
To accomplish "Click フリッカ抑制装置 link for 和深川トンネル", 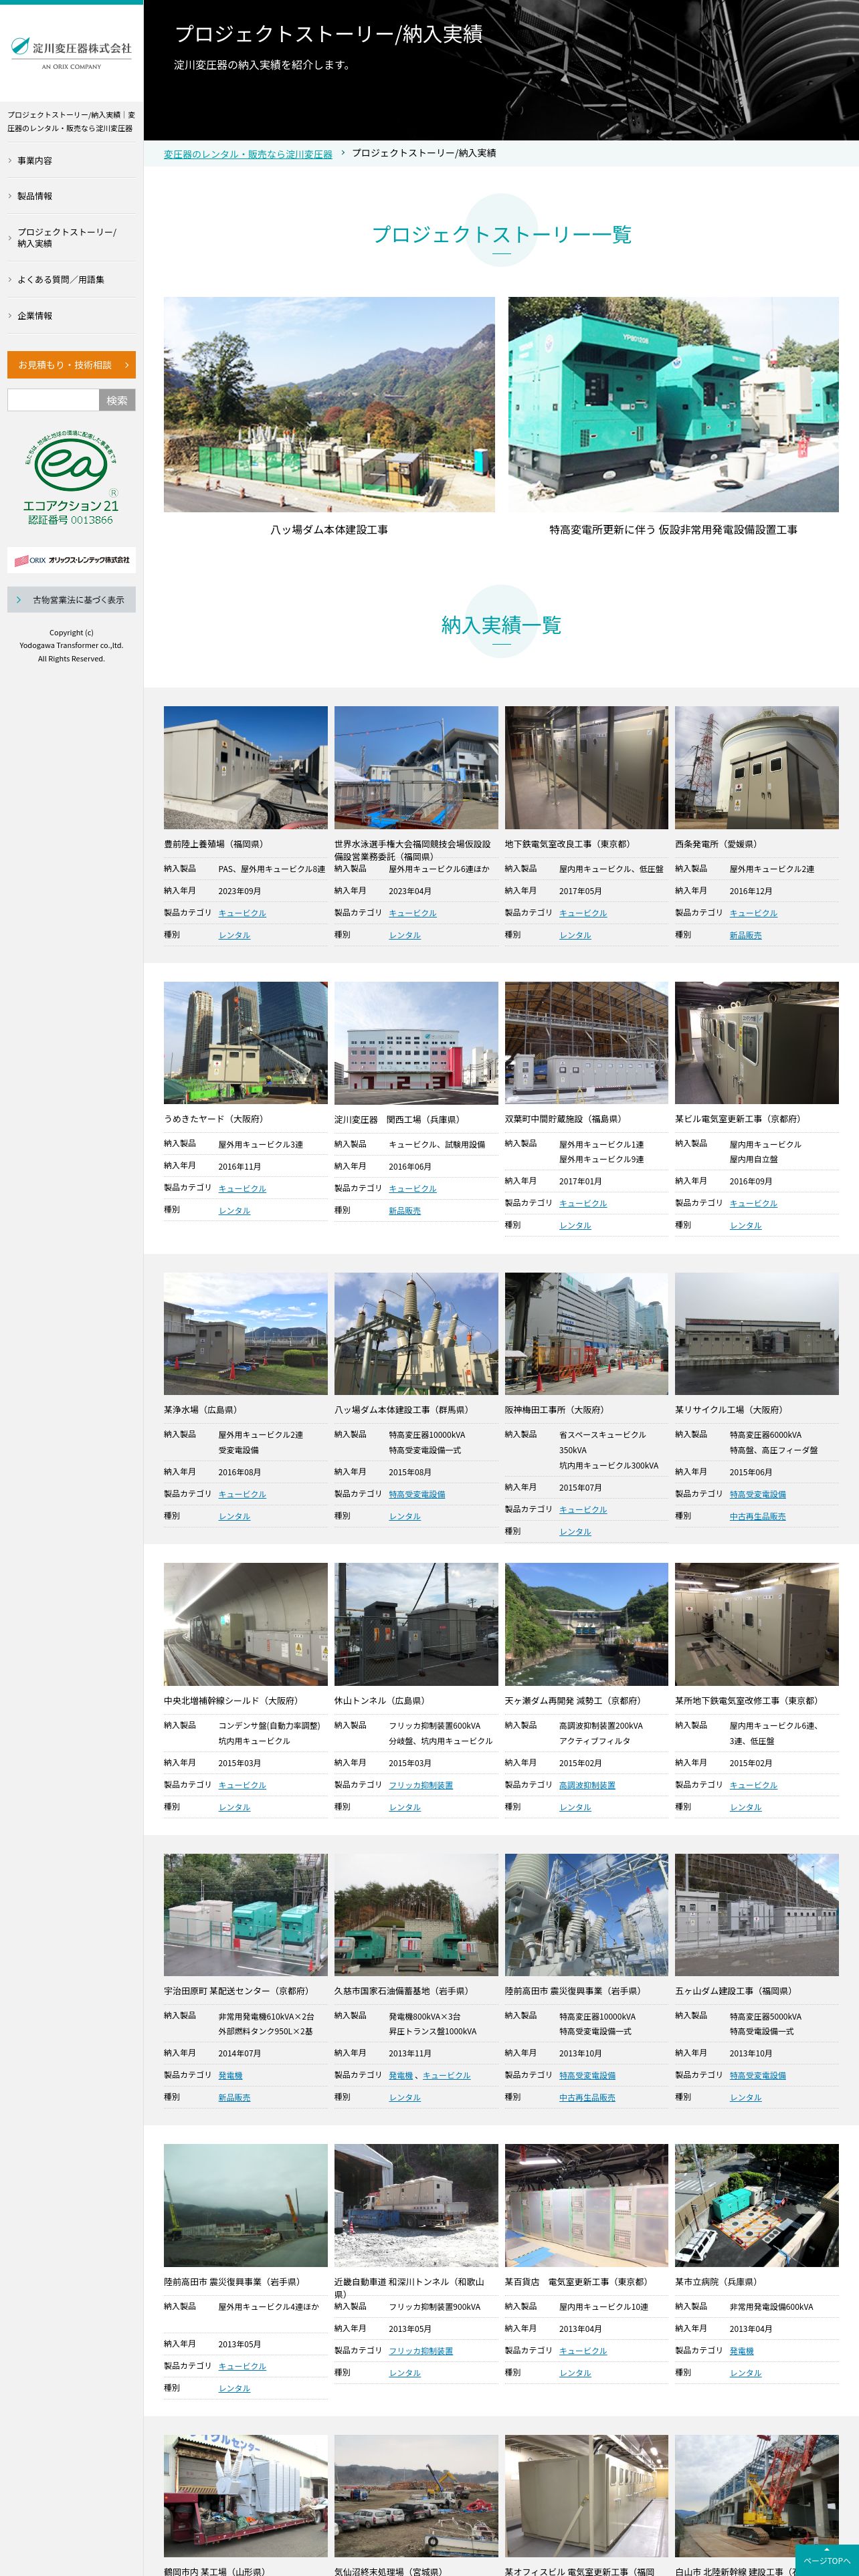I will [421, 2351].
